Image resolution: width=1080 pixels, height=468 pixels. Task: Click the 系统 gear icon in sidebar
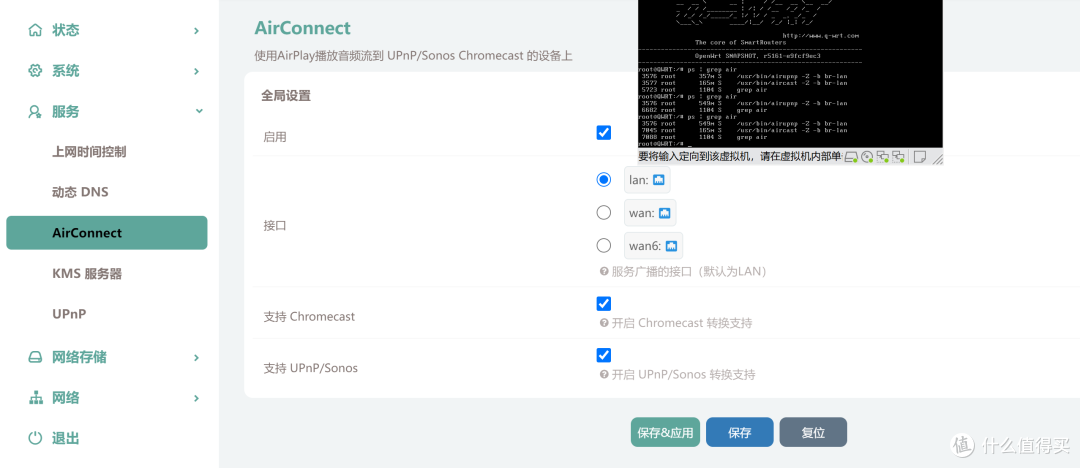(x=35, y=71)
